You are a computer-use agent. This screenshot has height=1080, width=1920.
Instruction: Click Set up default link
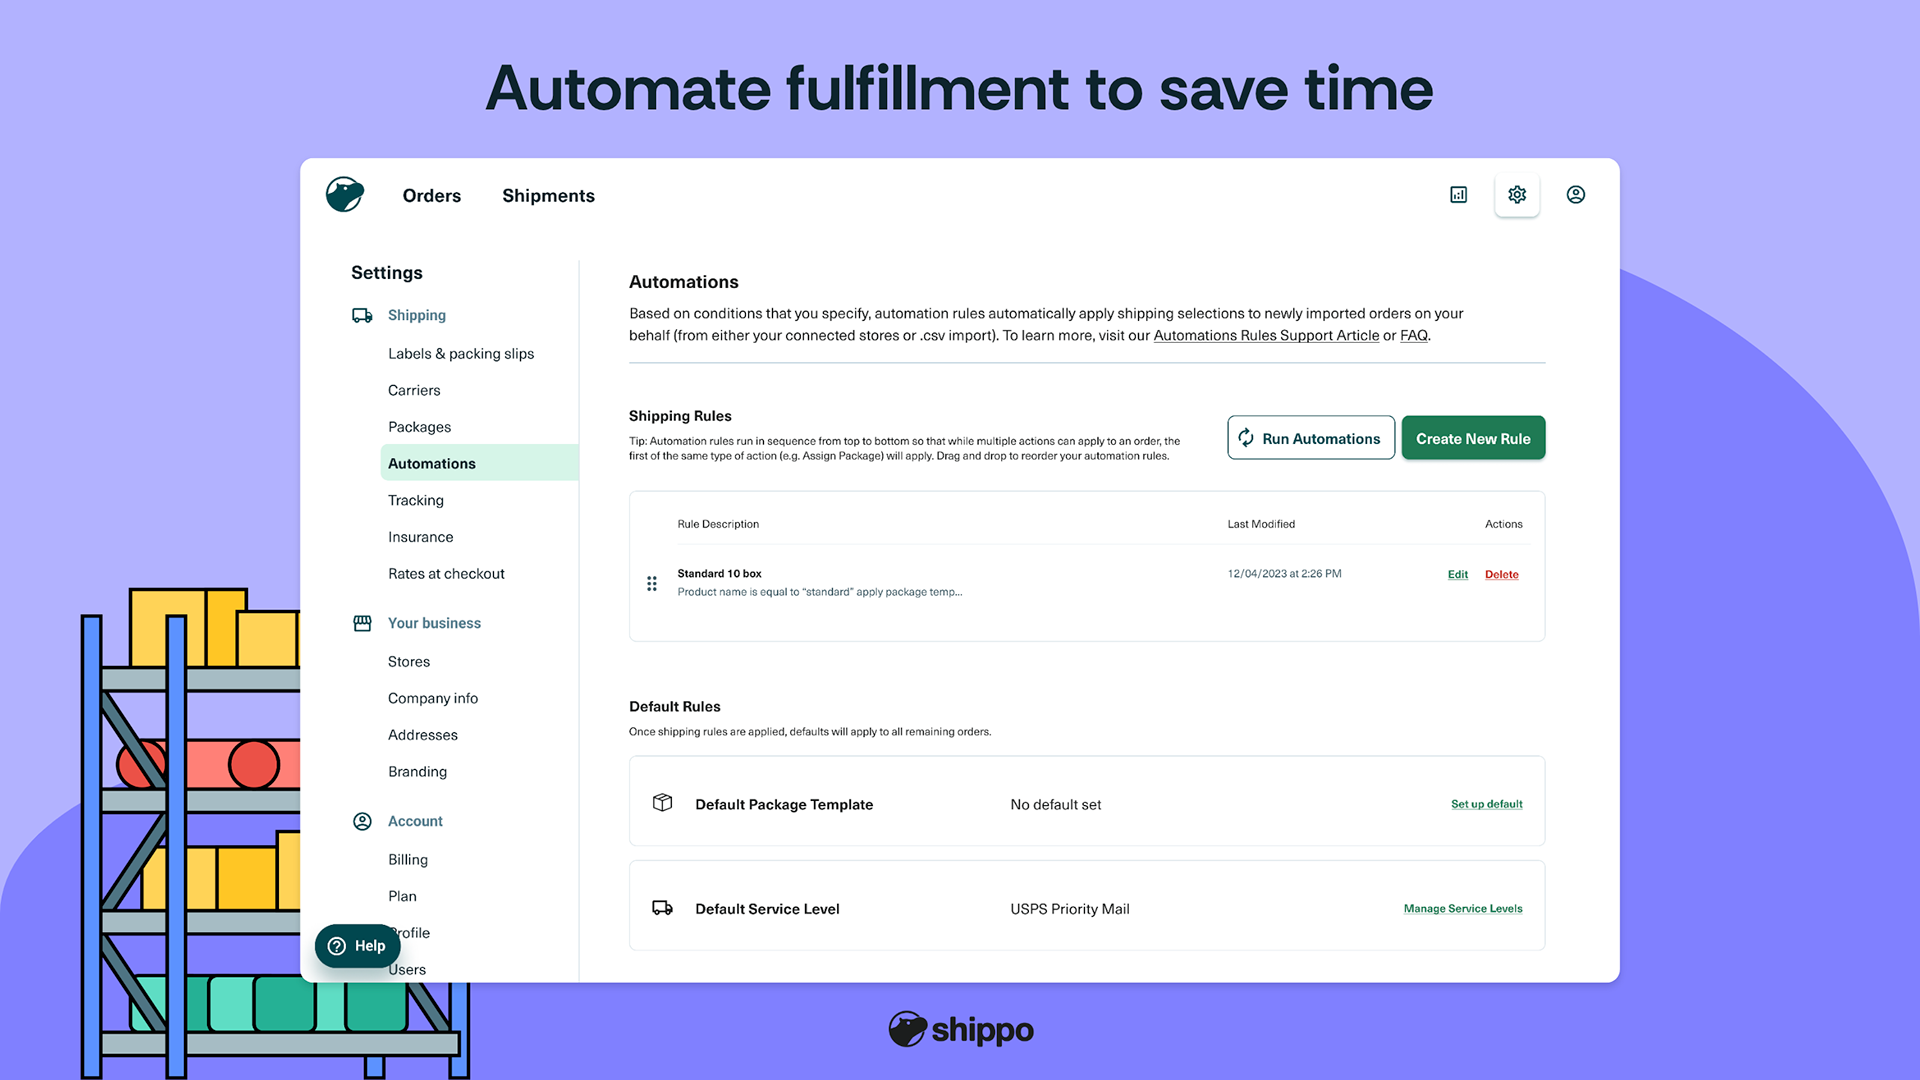click(x=1486, y=804)
